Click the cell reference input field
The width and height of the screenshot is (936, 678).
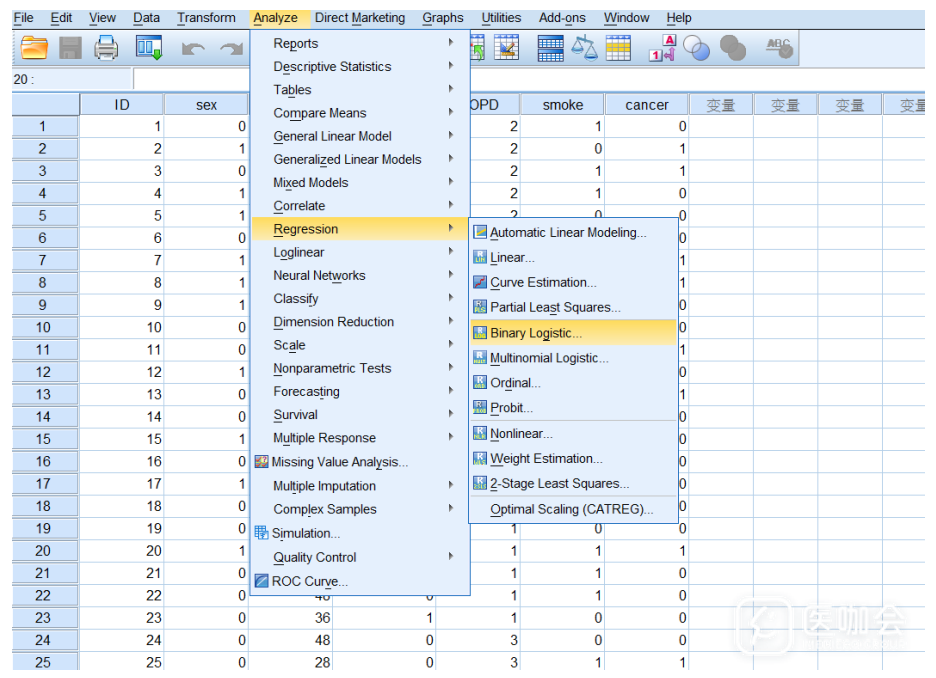pyautogui.click(x=70, y=79)
